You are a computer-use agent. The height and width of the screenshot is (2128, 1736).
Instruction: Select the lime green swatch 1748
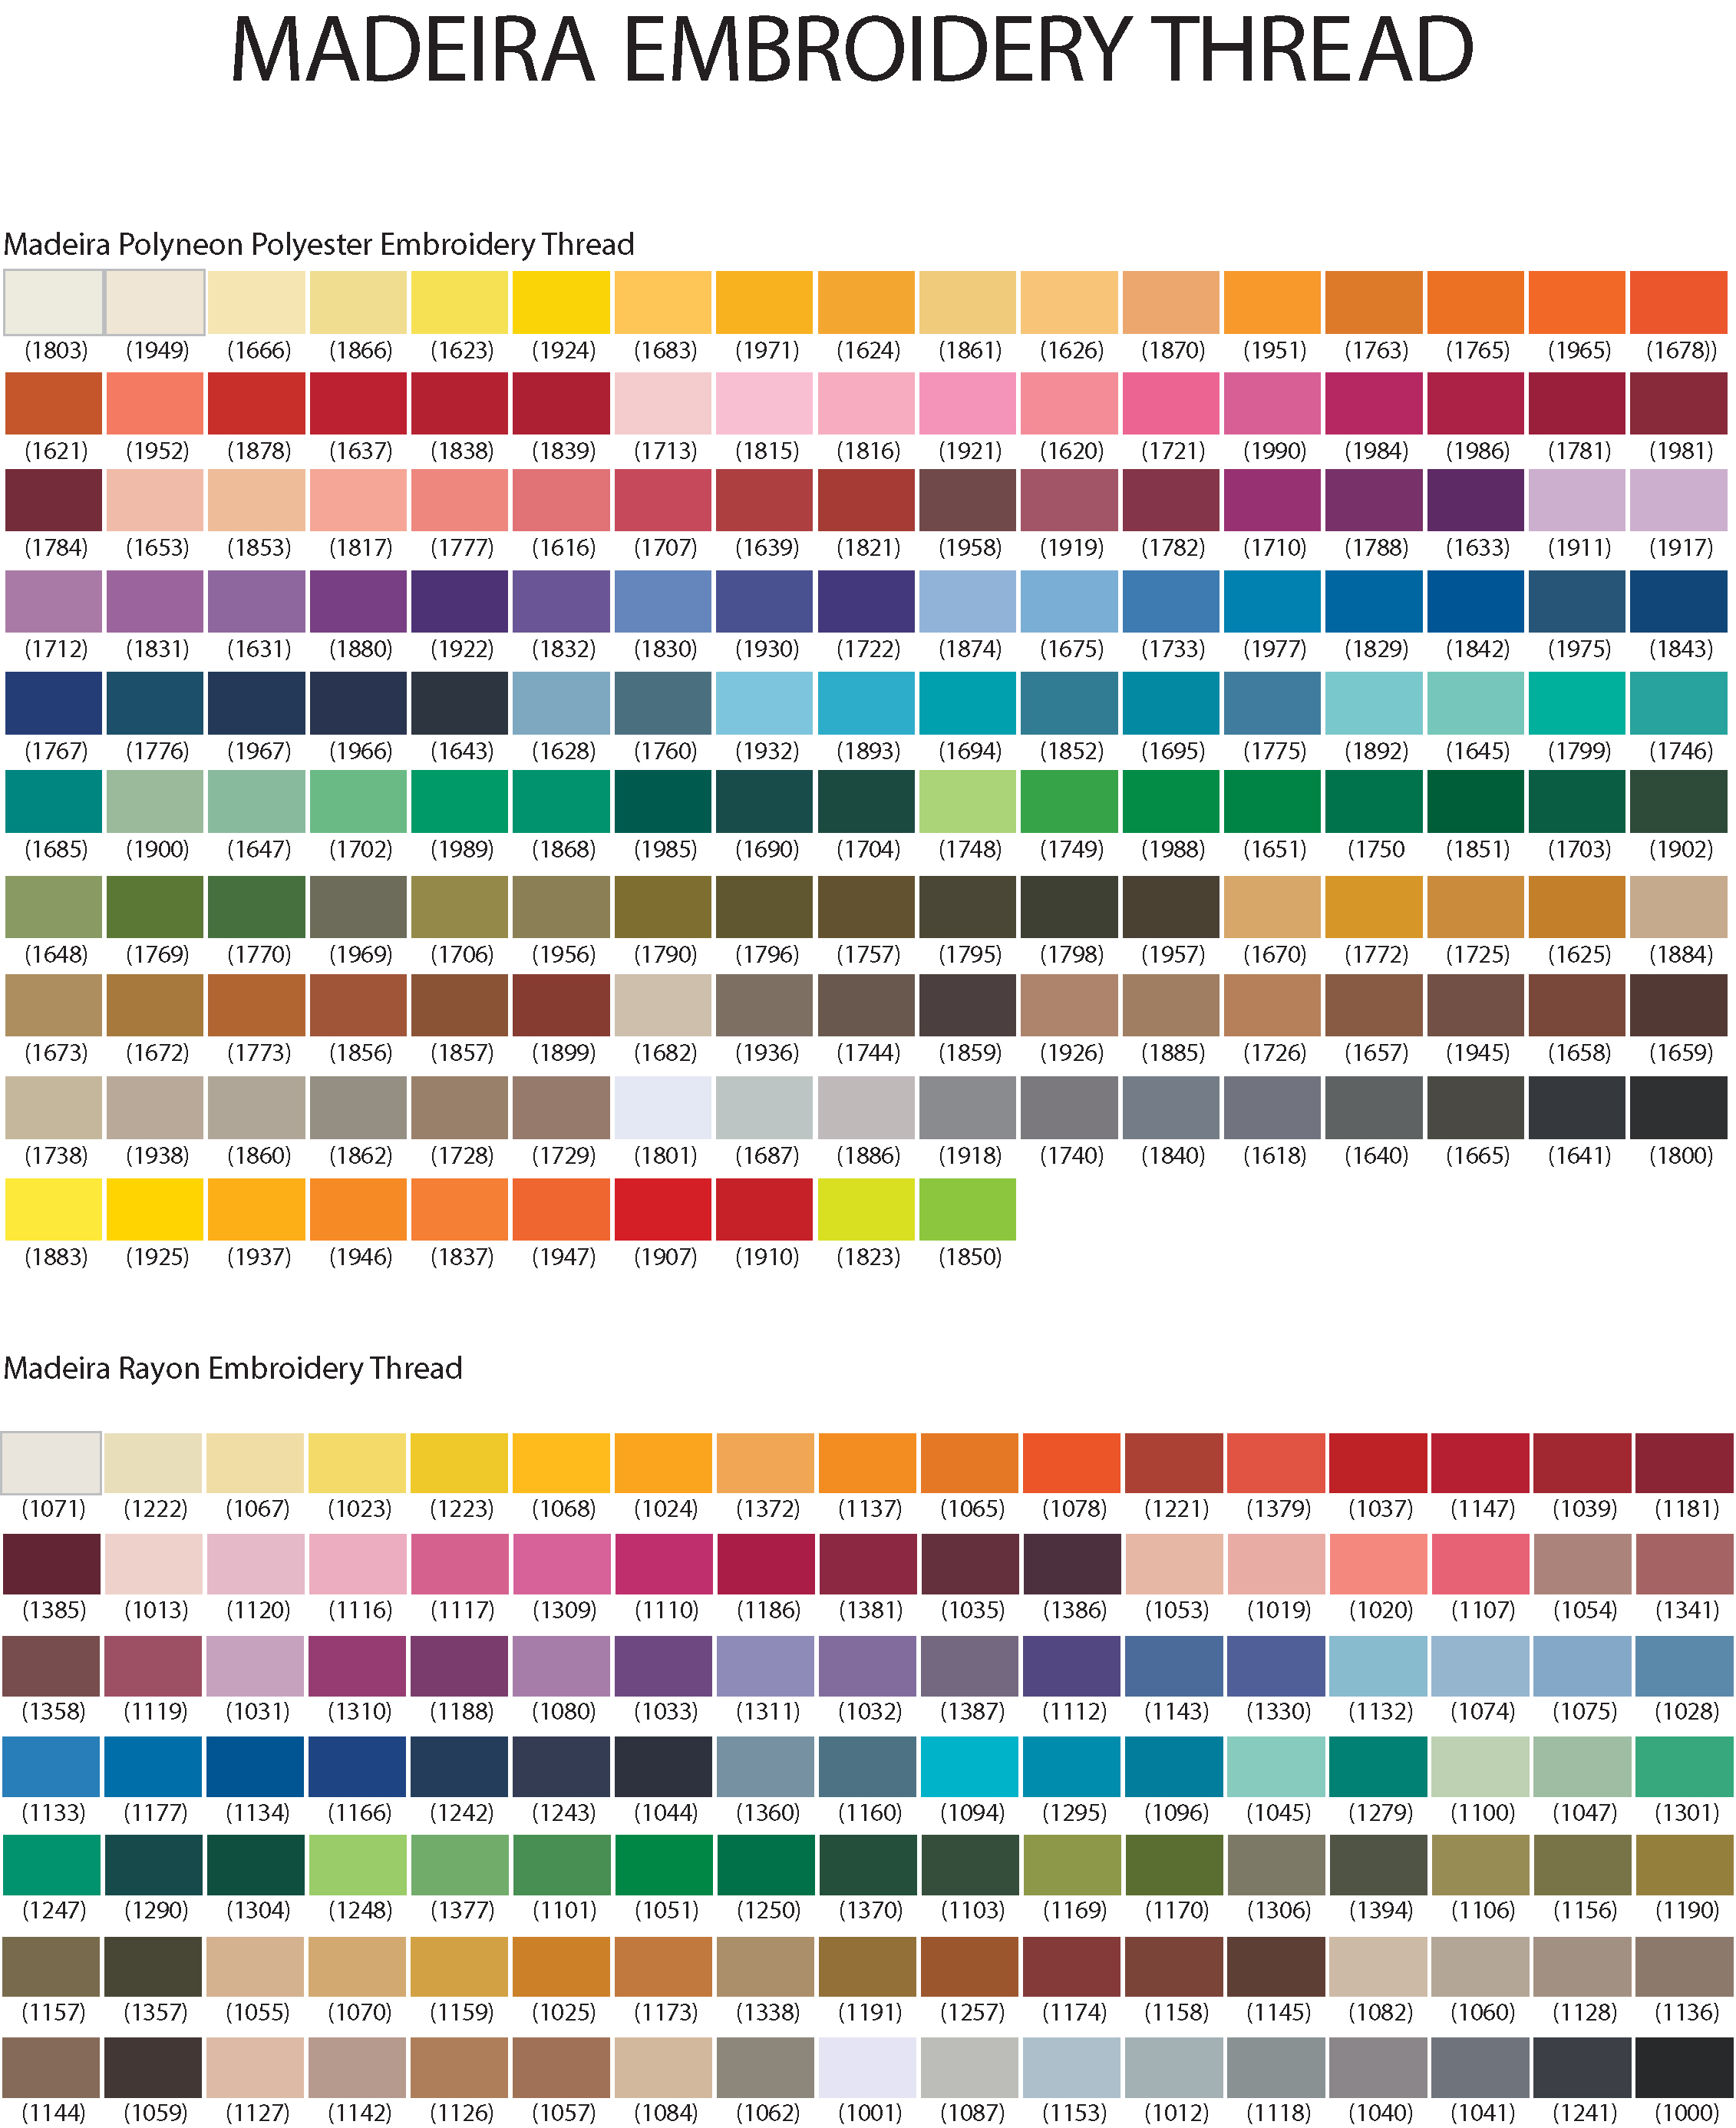click(x=968, y=802)
